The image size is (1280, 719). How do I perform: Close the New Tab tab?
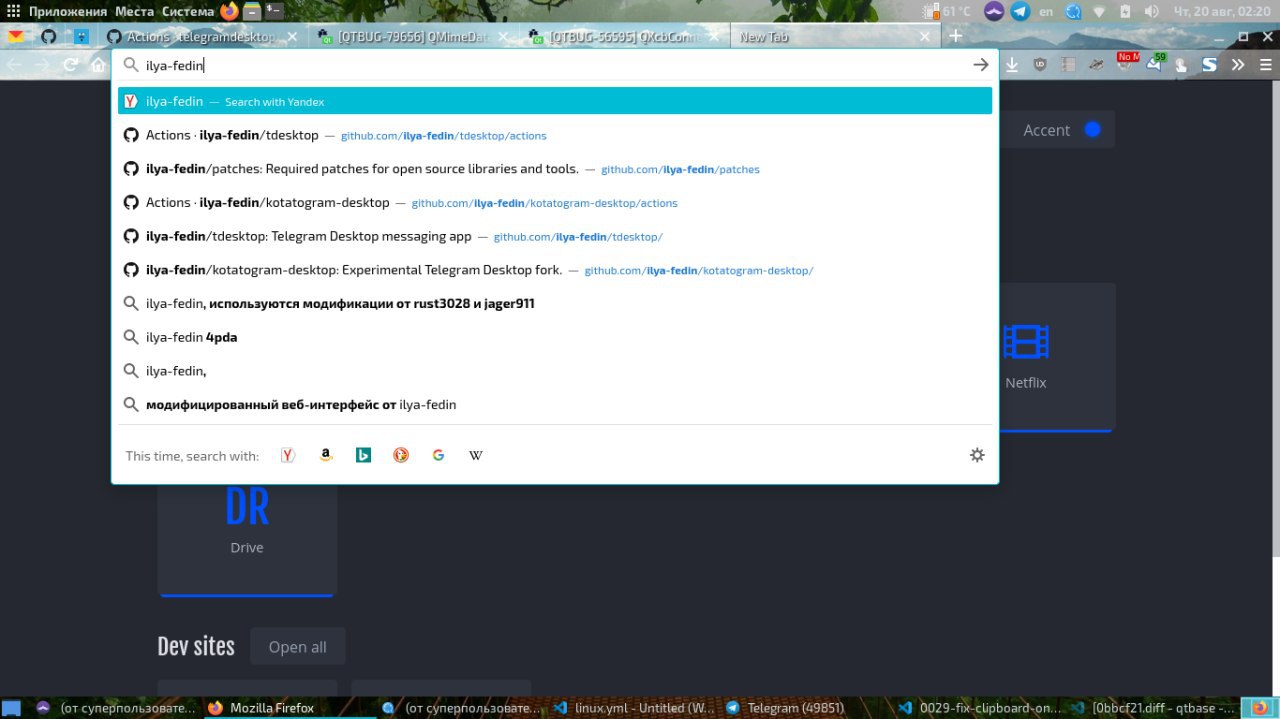[x=924, y=36]
